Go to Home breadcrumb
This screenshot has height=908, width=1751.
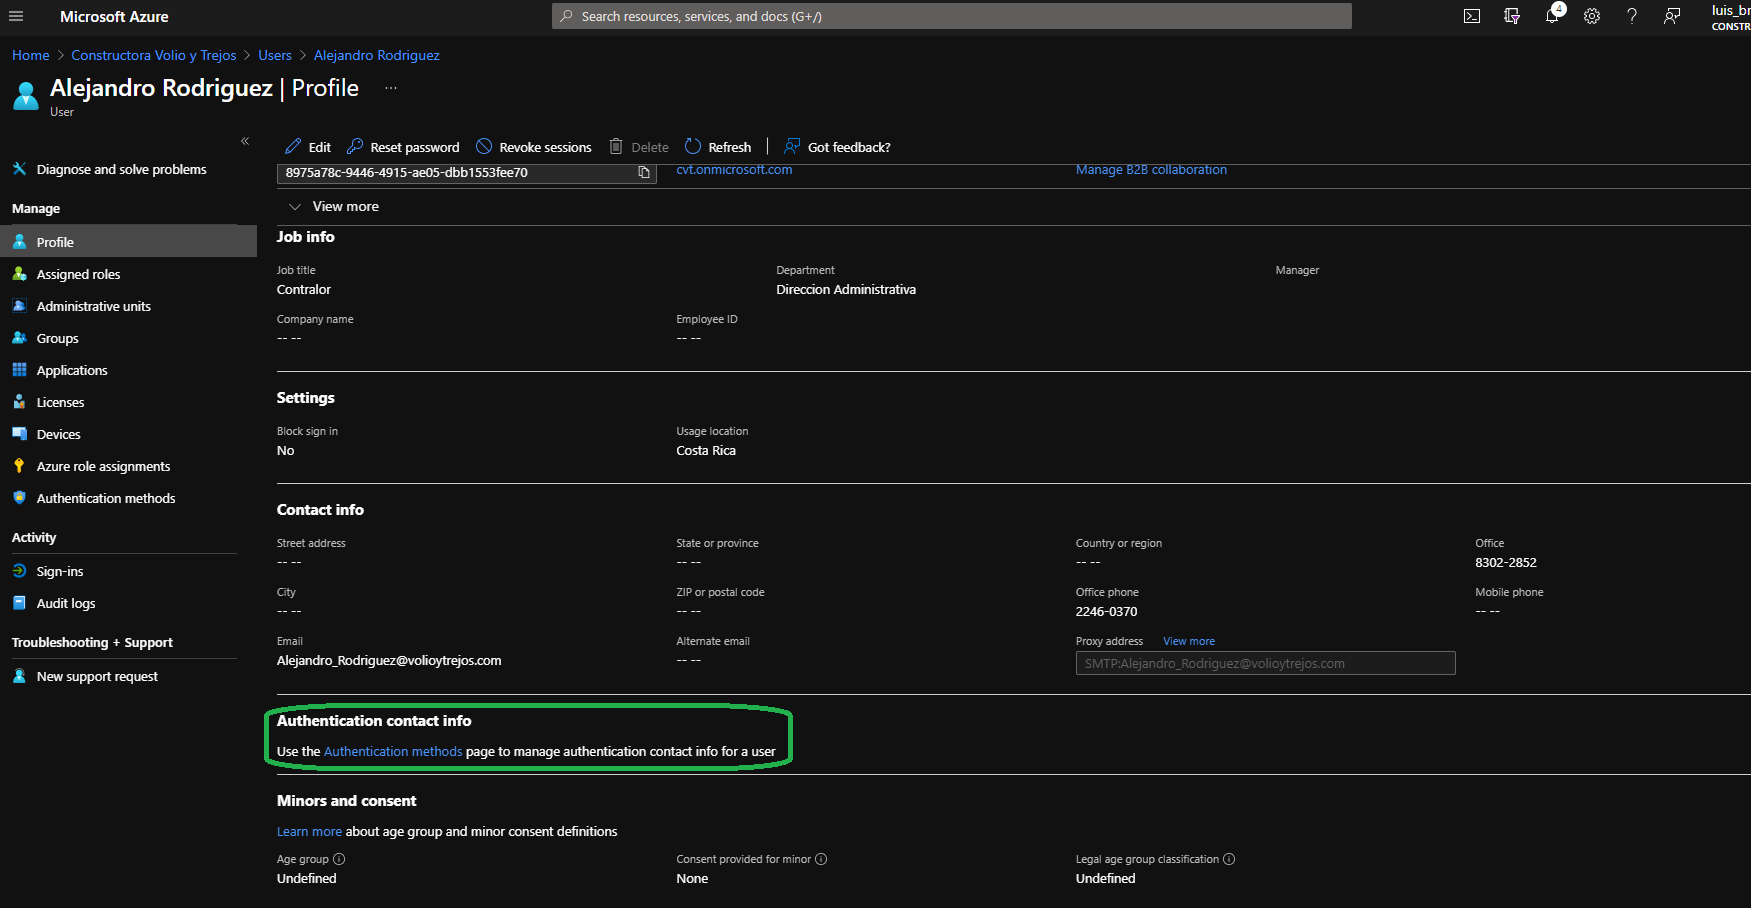31,55
